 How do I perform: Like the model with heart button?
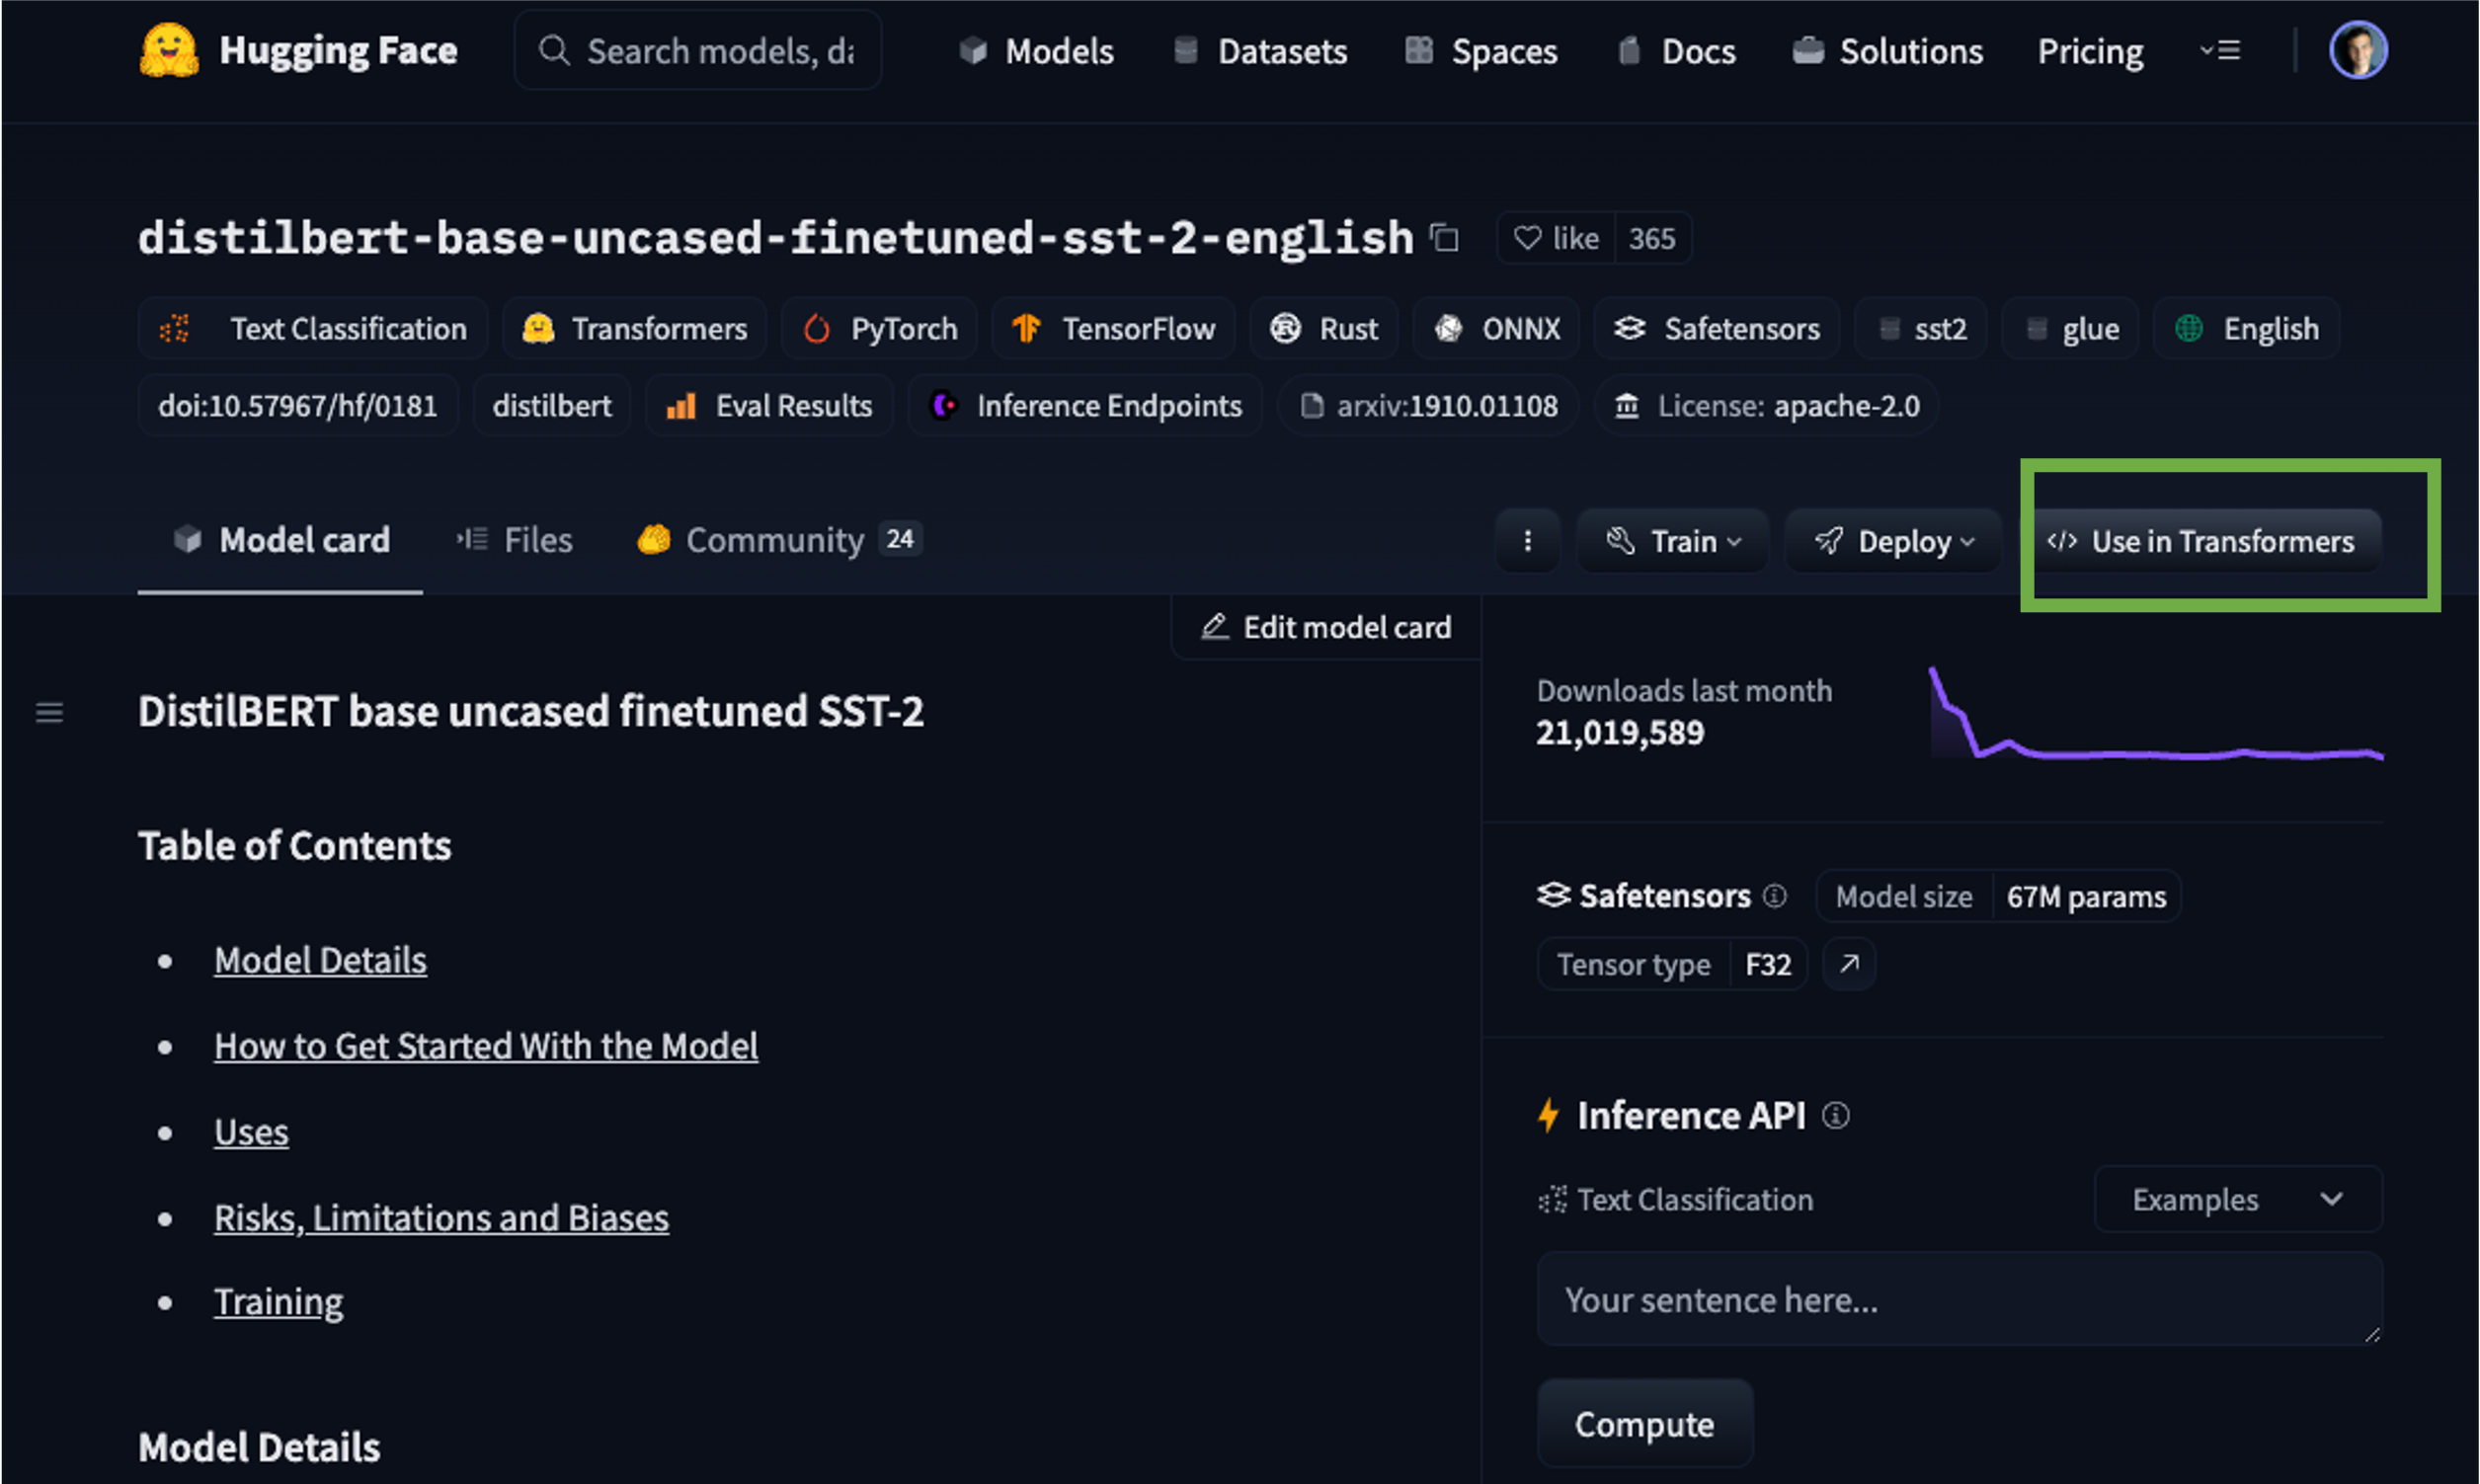(1556, 238)
